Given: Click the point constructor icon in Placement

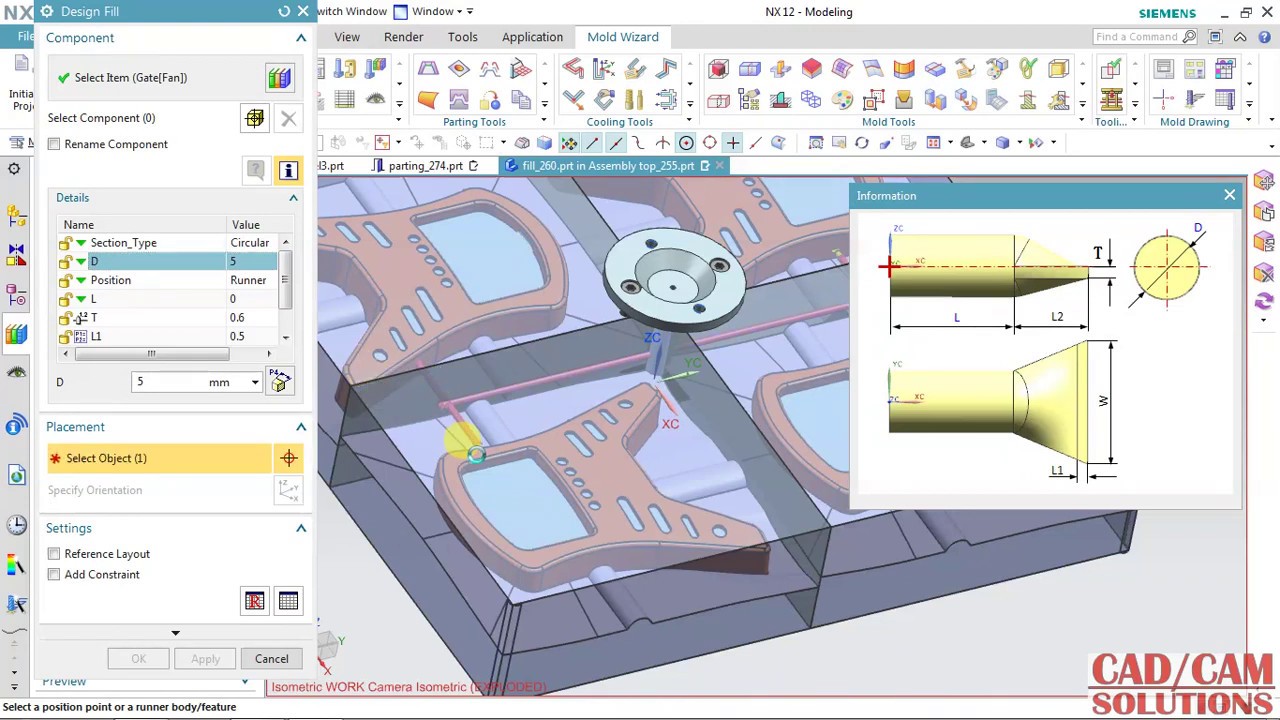Looking at the screenshot, I should [x=289, y=458].
